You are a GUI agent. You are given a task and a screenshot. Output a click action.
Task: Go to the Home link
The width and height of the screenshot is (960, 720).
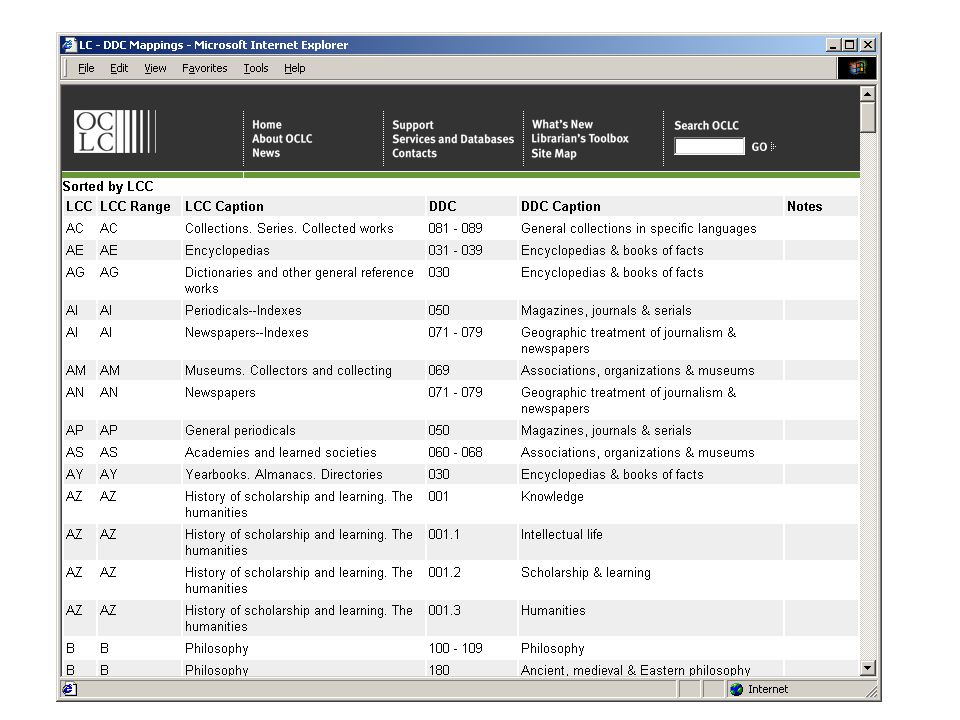click(x=267, y=124)
